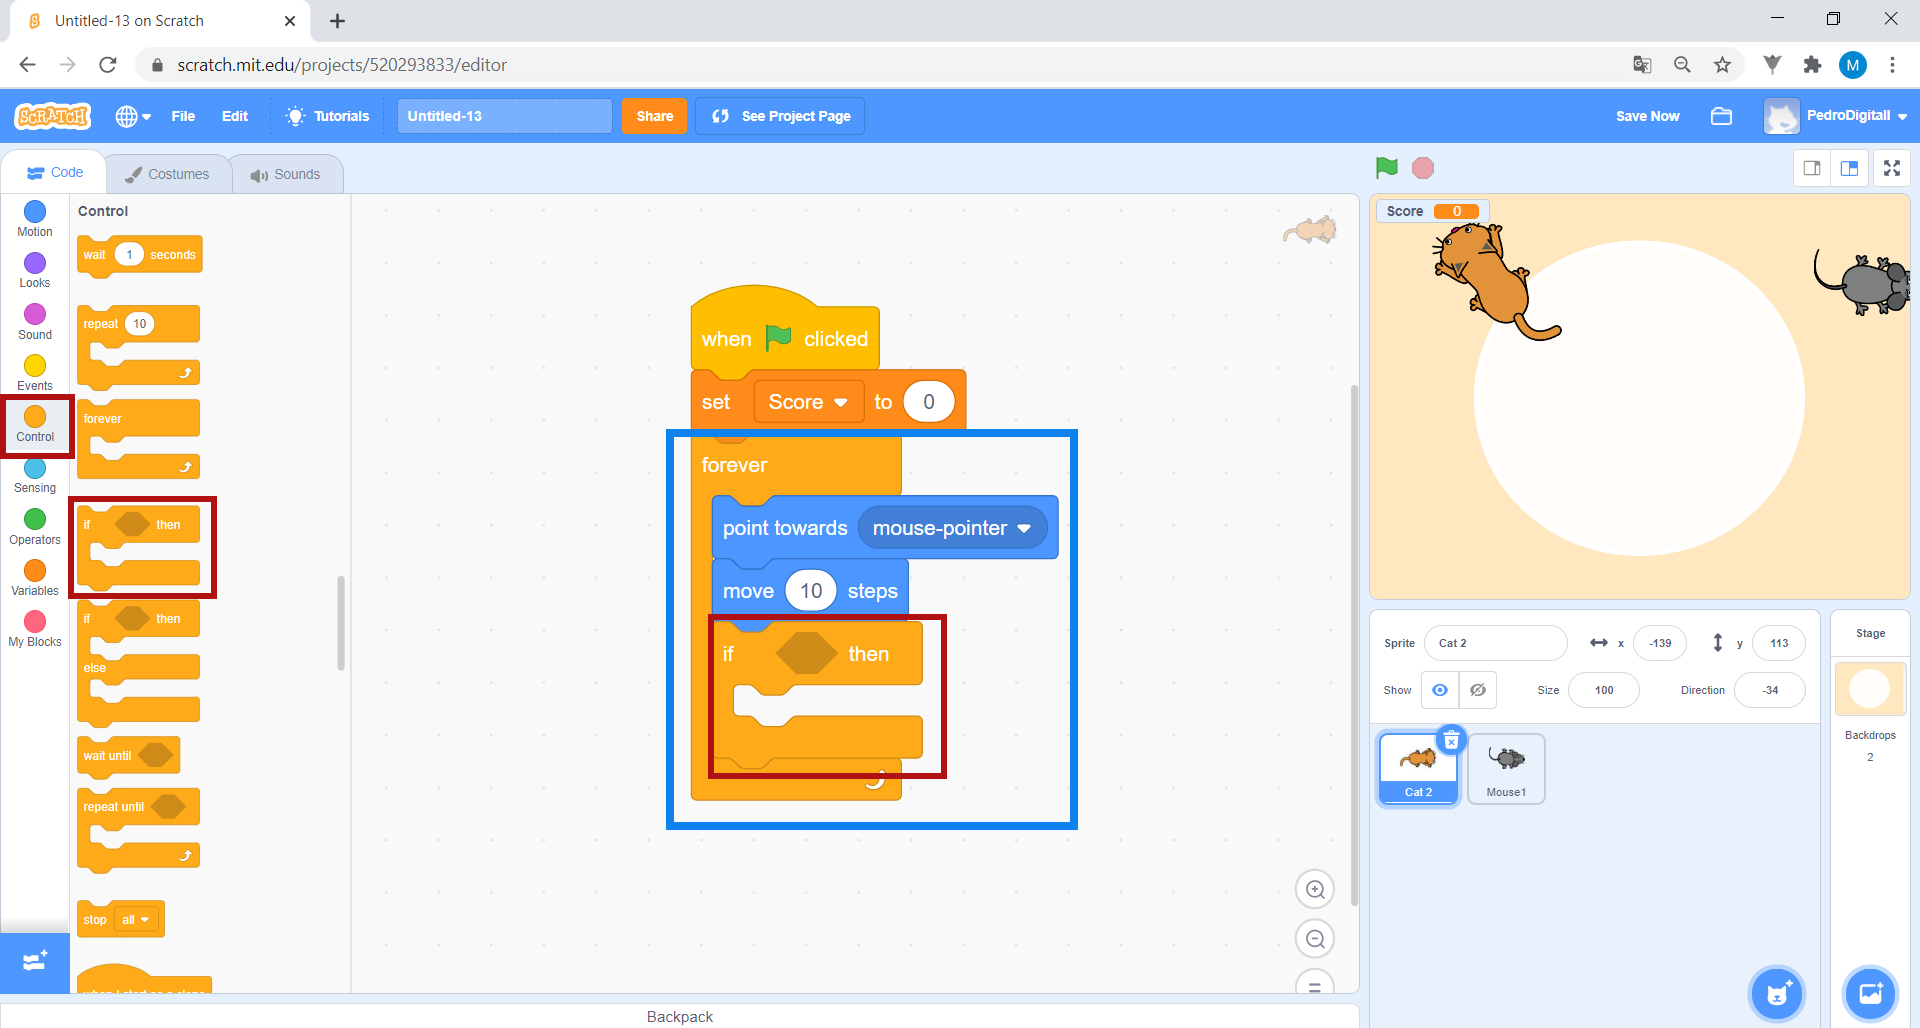Go to See Project Page

pos(780,116)
